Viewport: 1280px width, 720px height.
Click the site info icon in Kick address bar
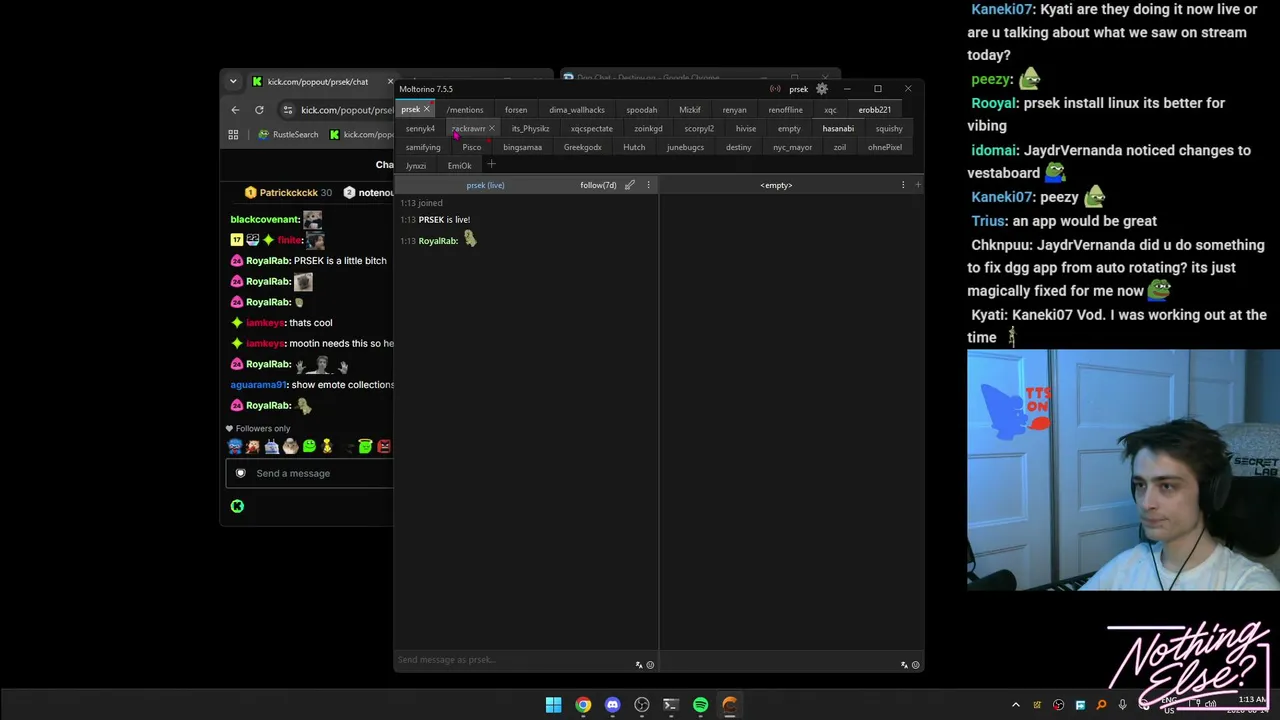coord(288,110)
